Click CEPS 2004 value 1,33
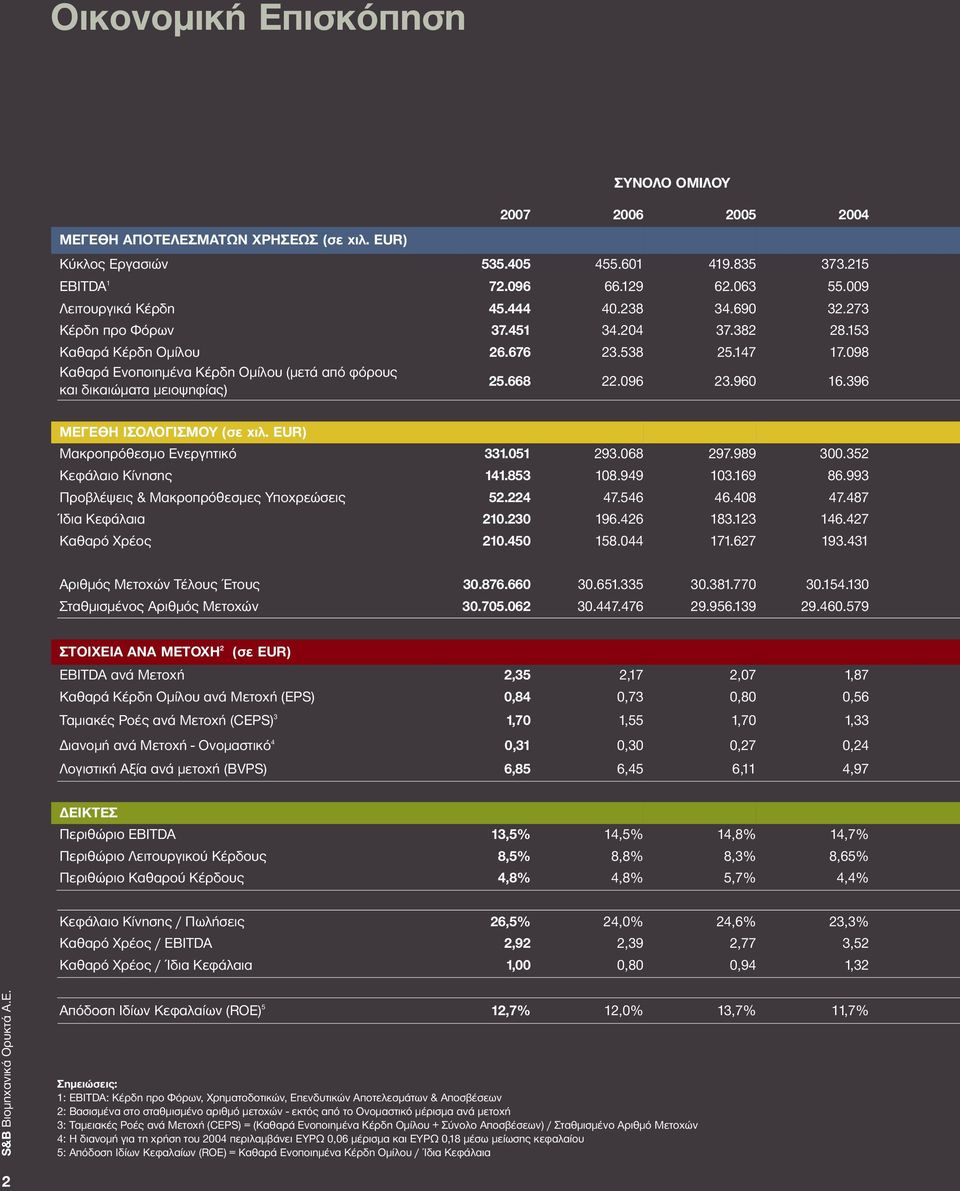 pyautogui.click(x=855, y=720)
